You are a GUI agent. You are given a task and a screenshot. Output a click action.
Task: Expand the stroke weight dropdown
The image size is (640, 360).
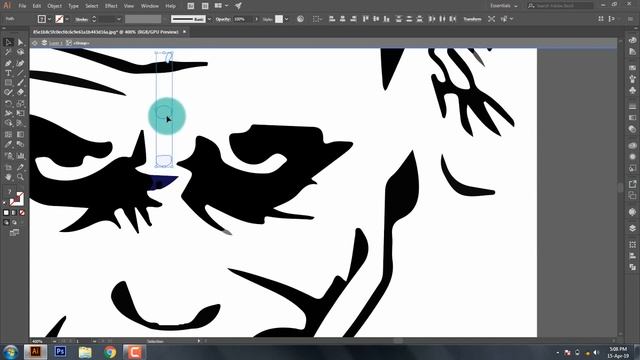tap(119, 19)
